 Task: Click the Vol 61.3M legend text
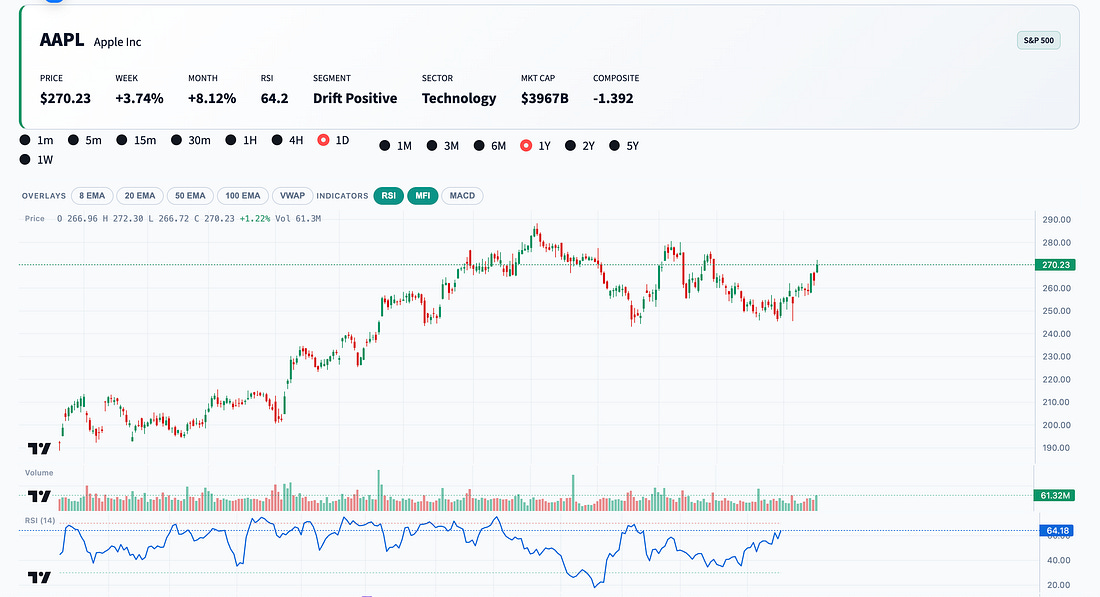(x=298, y=219)
